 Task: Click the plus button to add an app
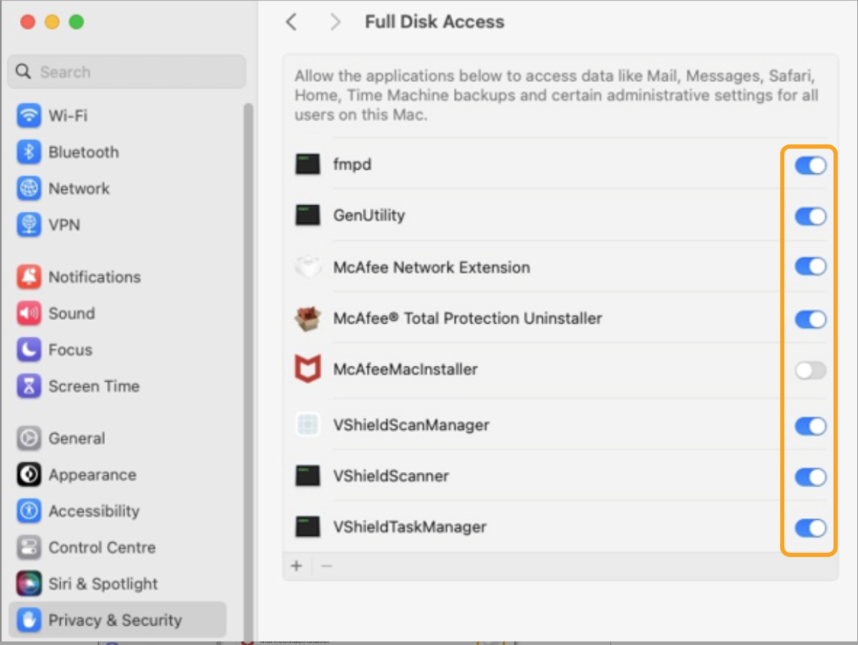[x=297, y=566]
